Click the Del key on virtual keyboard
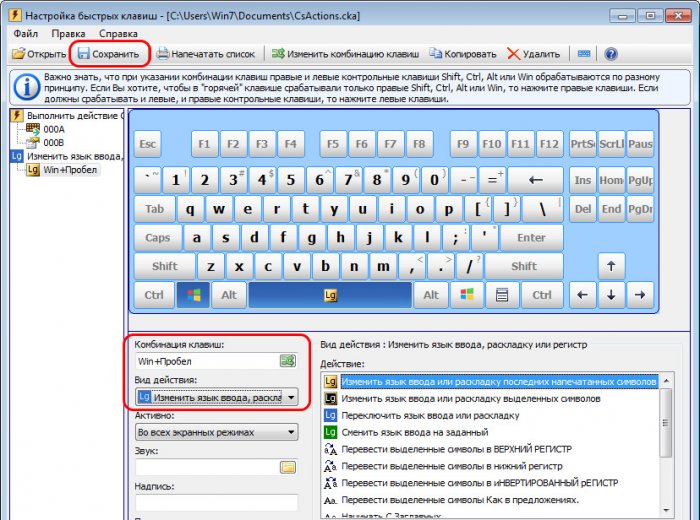 [583, 209]
